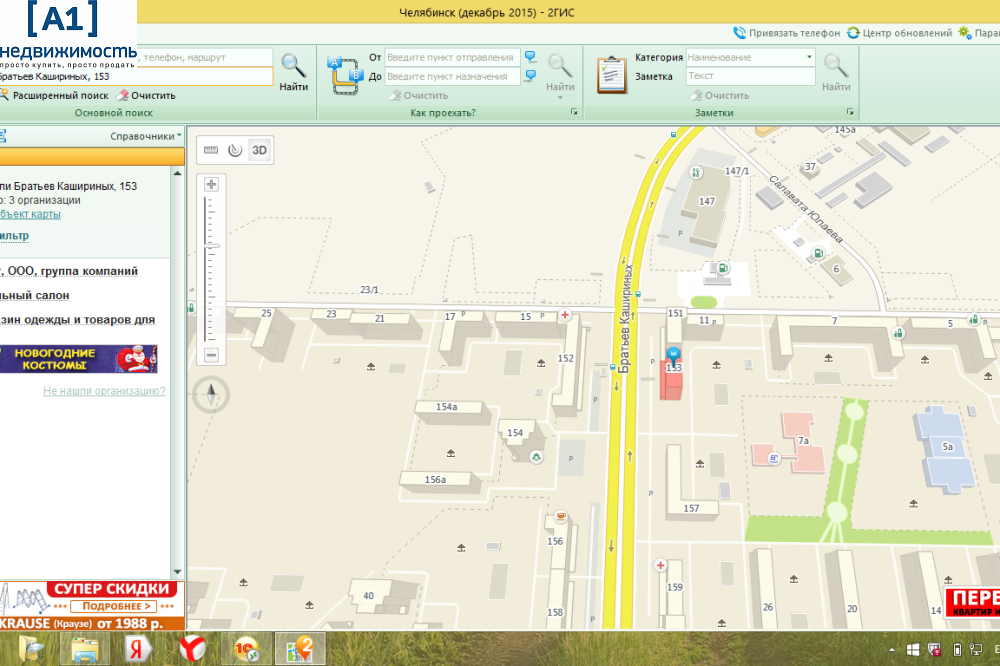This screenshot has width=1000, height=666.
Task: Click the red cross icon near building 15
Action: [564, 314]
